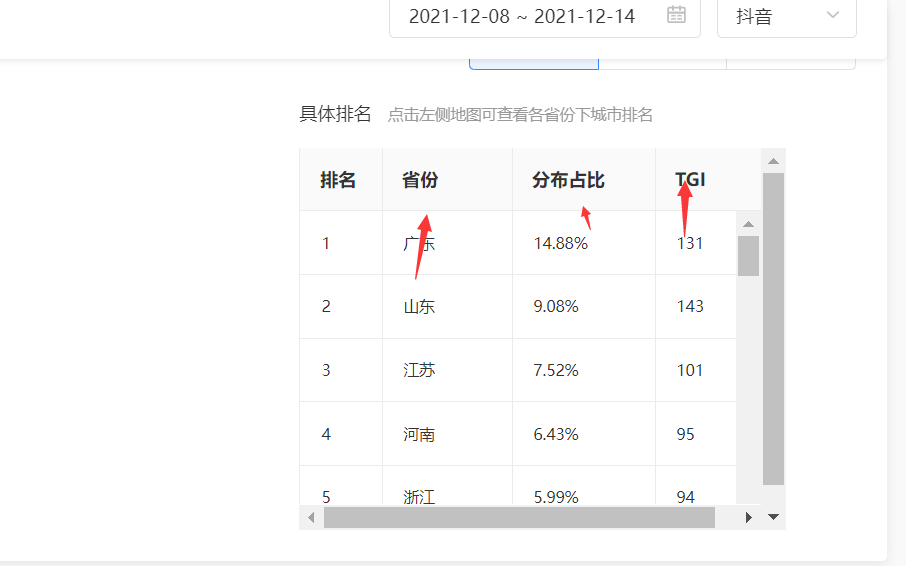Click the TGI value 143
Viewport: 906px width, 566px height.
click(x=690, y=306)
